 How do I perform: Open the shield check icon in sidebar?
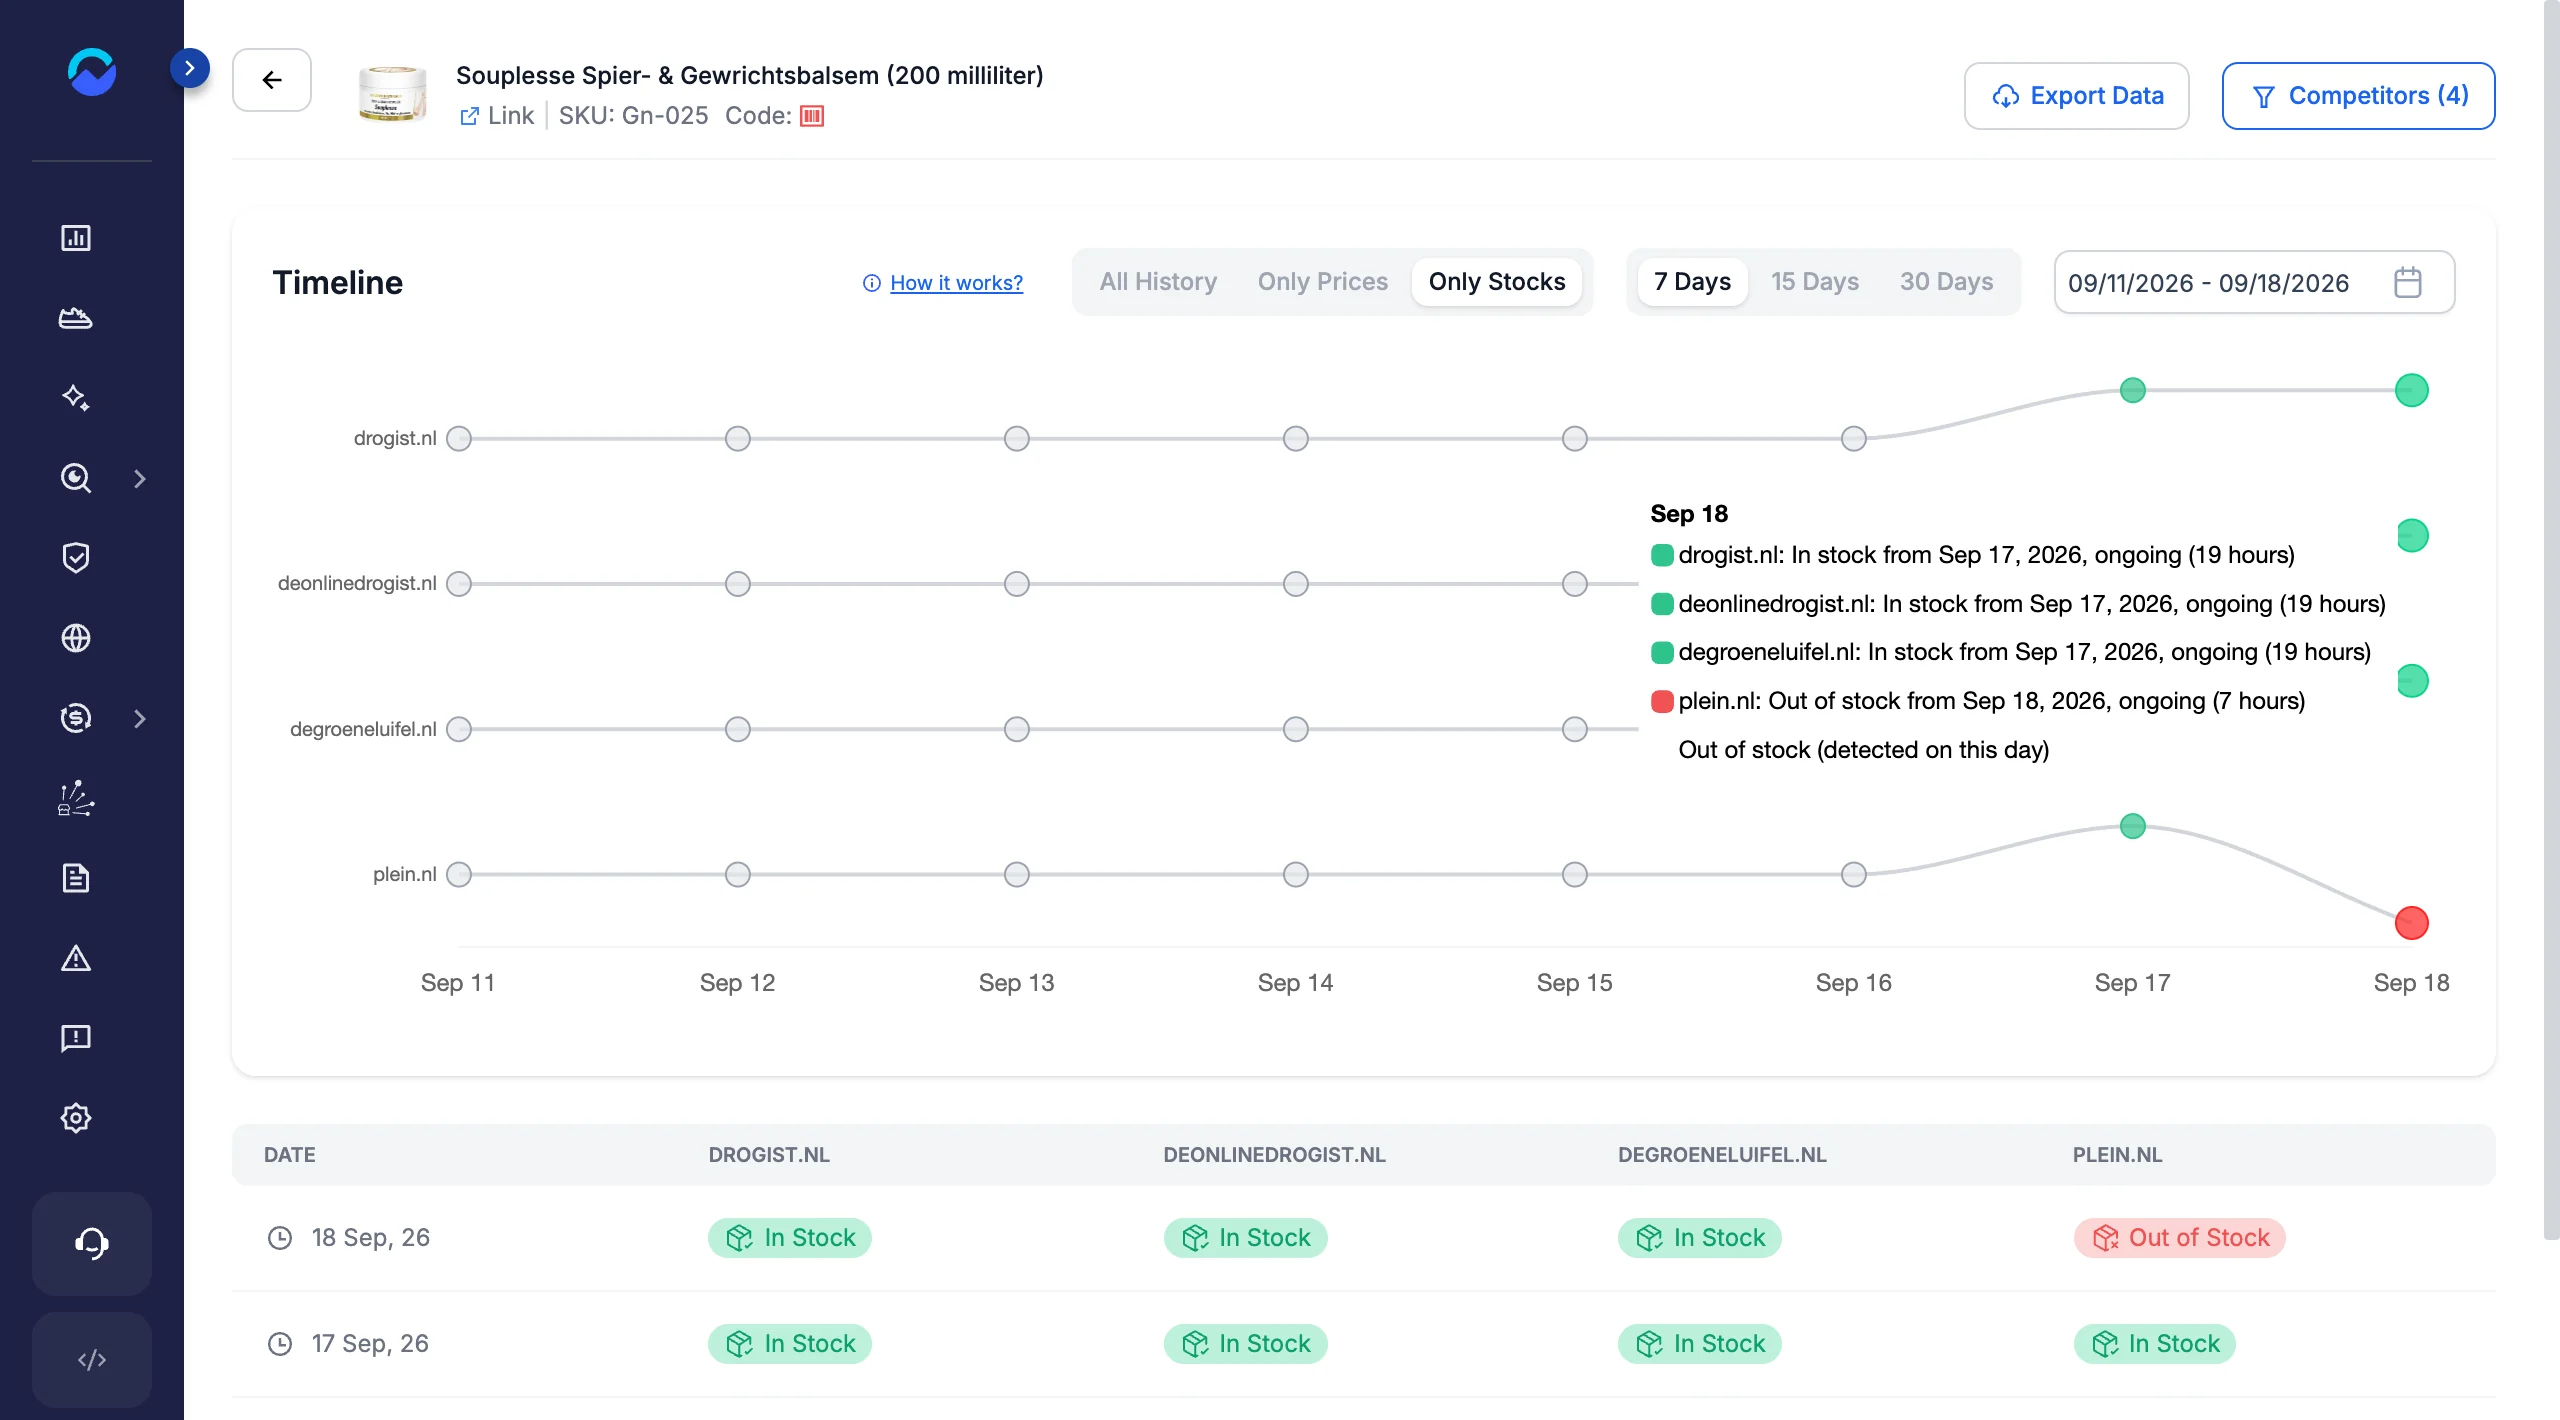click(x=76, y=558)
